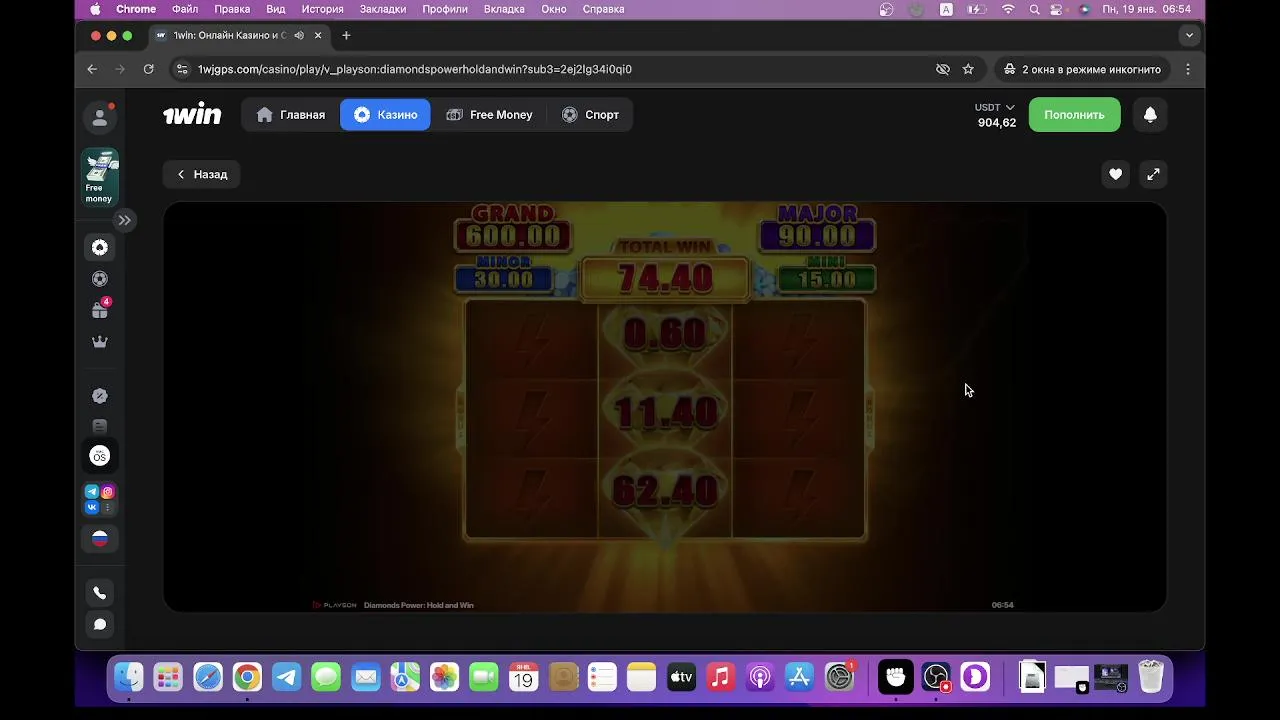Open the Справка menu
The height and width of the screenshot is (720, 1280).
coord(604,9)
